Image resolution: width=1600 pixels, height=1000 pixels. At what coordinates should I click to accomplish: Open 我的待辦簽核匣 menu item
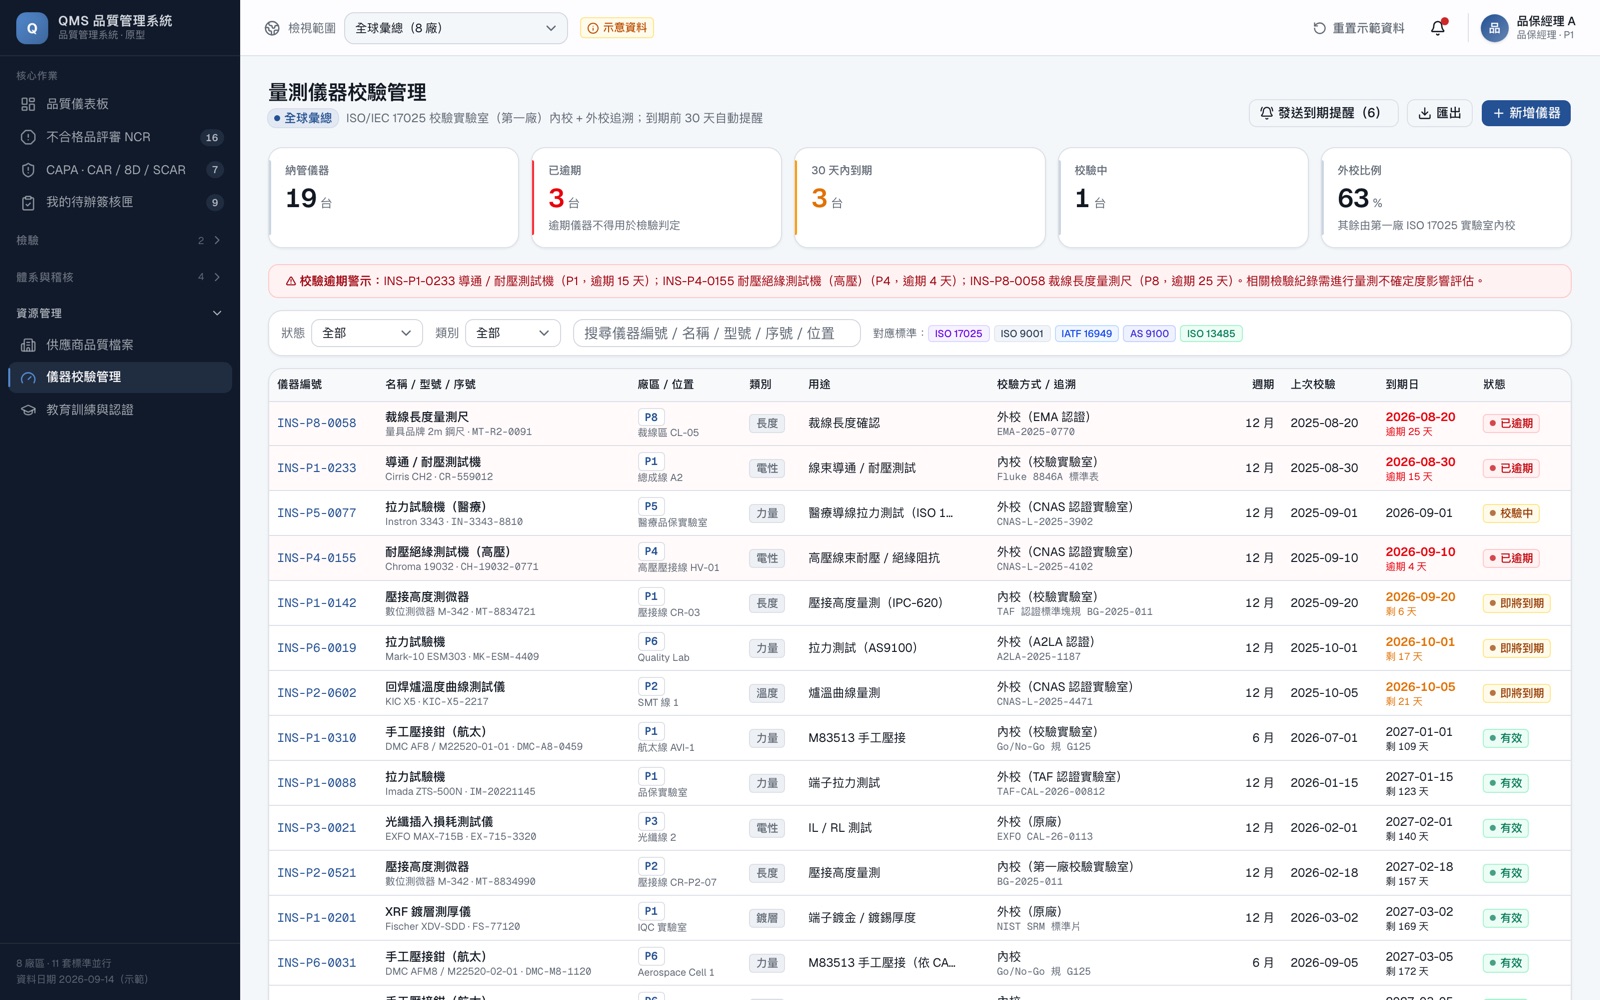[x=120, y=202]
